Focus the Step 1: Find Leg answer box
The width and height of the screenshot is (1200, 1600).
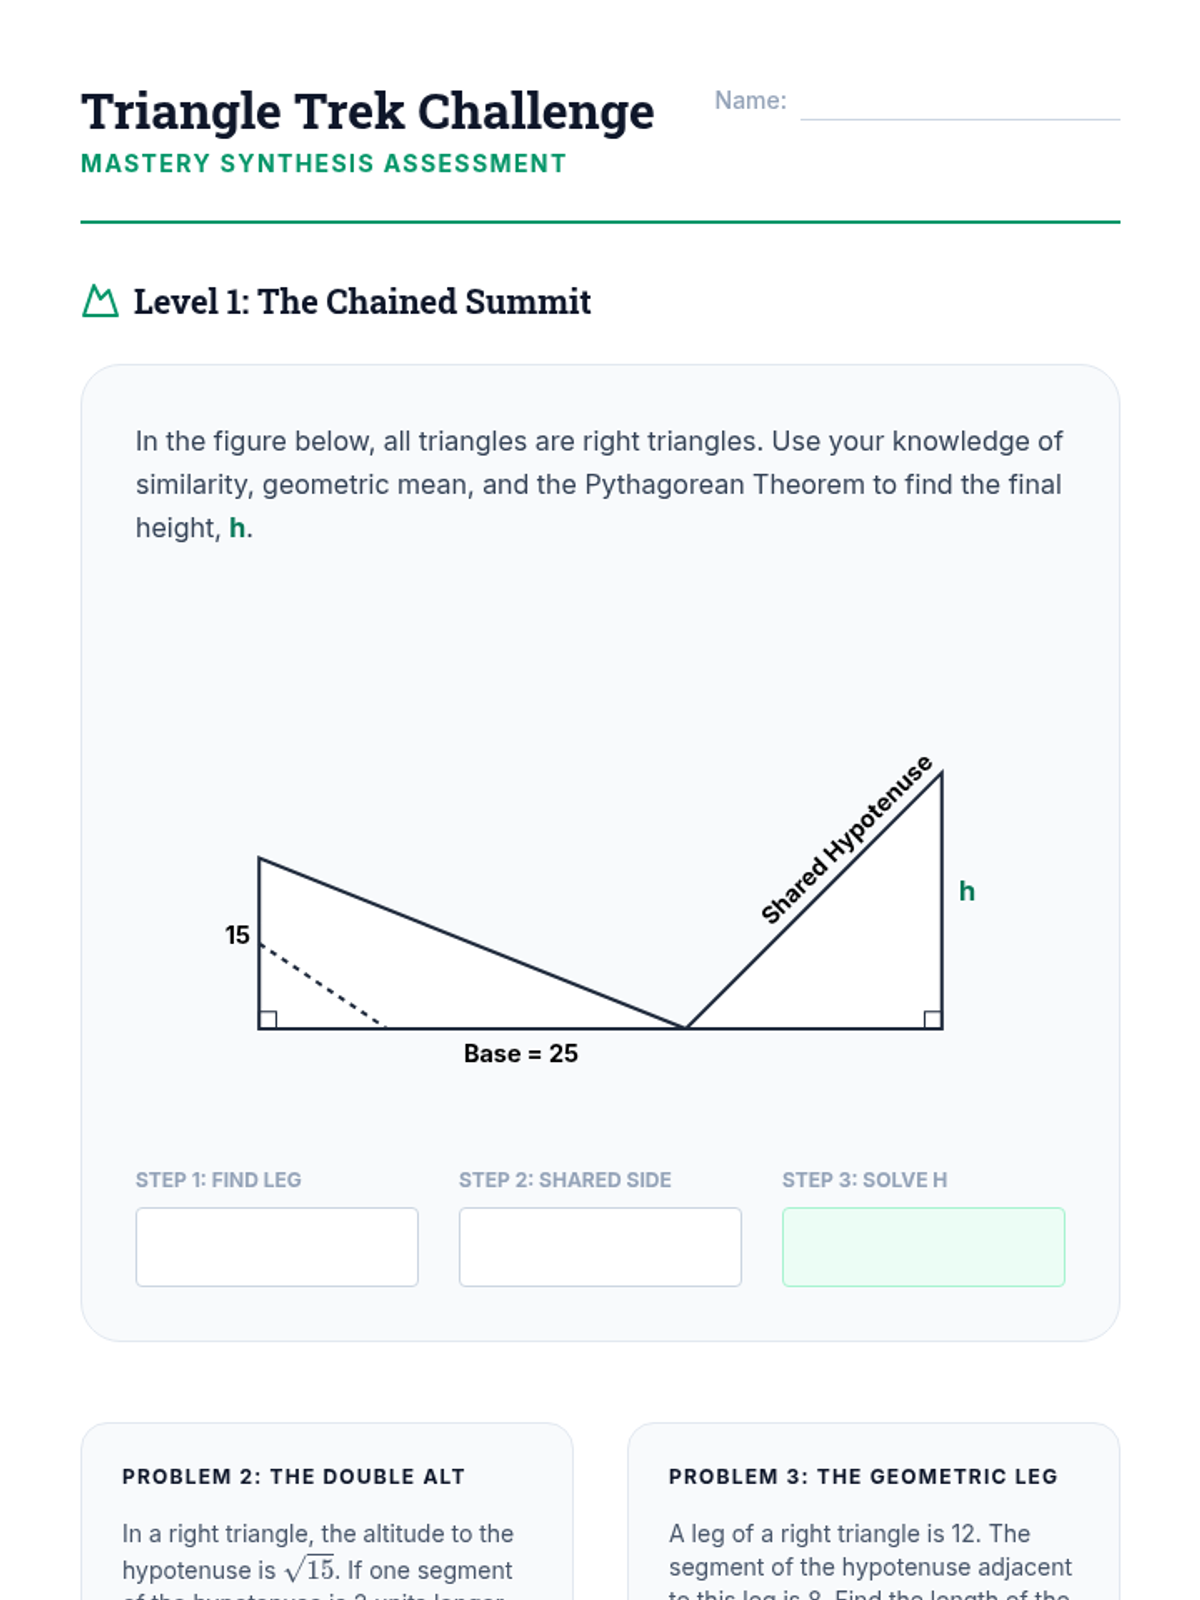tap(277, 1247)
